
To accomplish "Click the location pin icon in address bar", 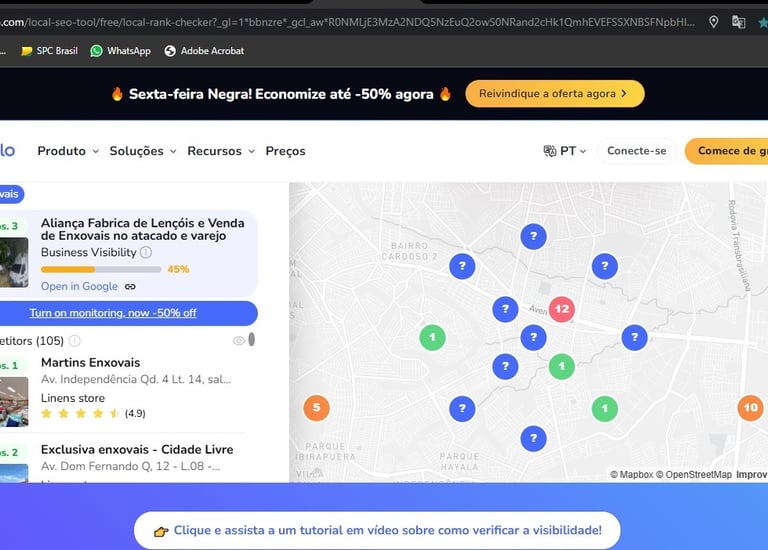I will click(713, 22).
